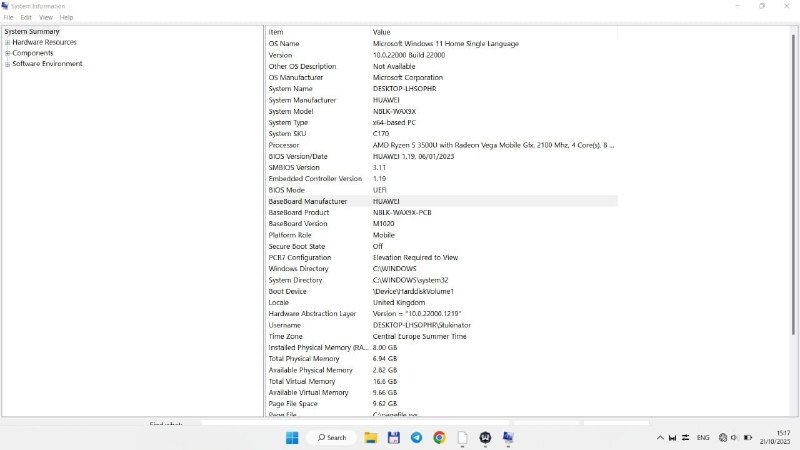Select the Windows Directory row
This screenshot has height=450, width=800.
(x=442, y=269)
